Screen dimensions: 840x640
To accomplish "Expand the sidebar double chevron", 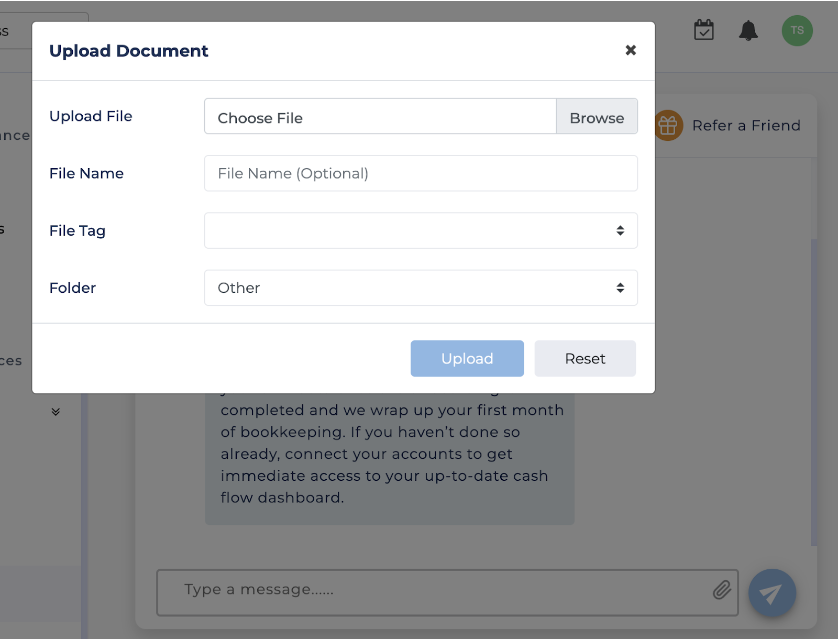I will click(x=56, y=411).
